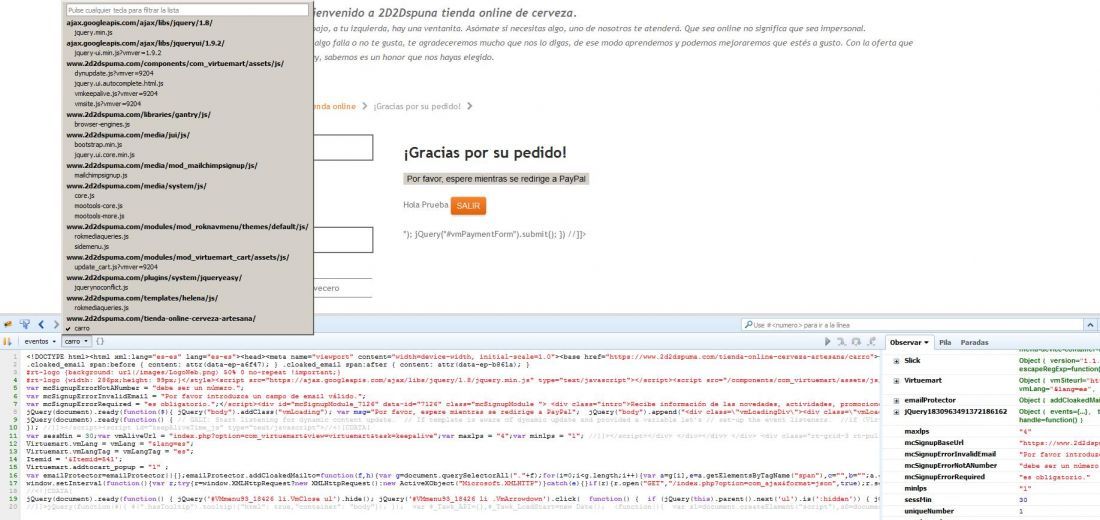Select jquery.min.js in the script list
This screenshot has width=1100, height=520.
click(93, 32)
